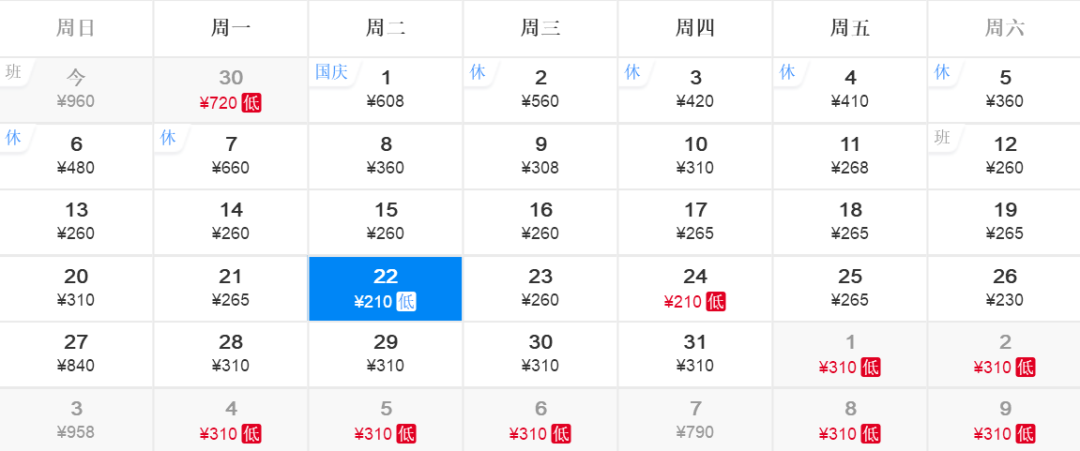Viewport: 1080px width, 451px height.
Task: Select date 9 with ¥308 fare
Action: click(x=541, y=156)
